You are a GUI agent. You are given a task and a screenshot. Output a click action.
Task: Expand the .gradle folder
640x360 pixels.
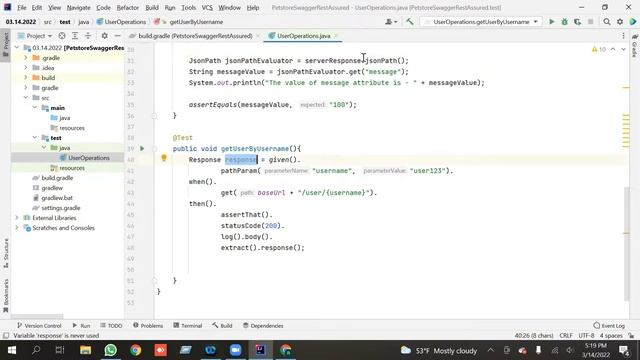click(26, 58)
